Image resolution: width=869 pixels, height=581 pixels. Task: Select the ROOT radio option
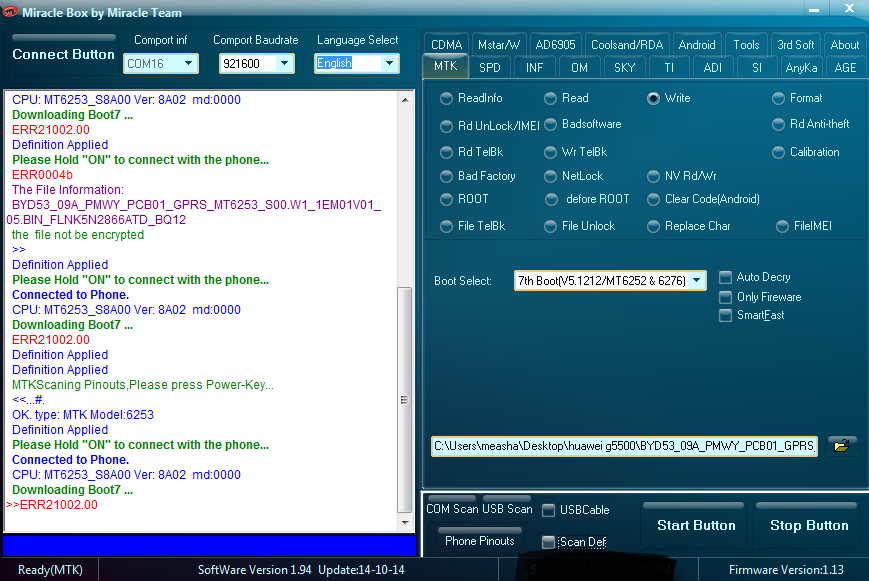tap(464, 199)
